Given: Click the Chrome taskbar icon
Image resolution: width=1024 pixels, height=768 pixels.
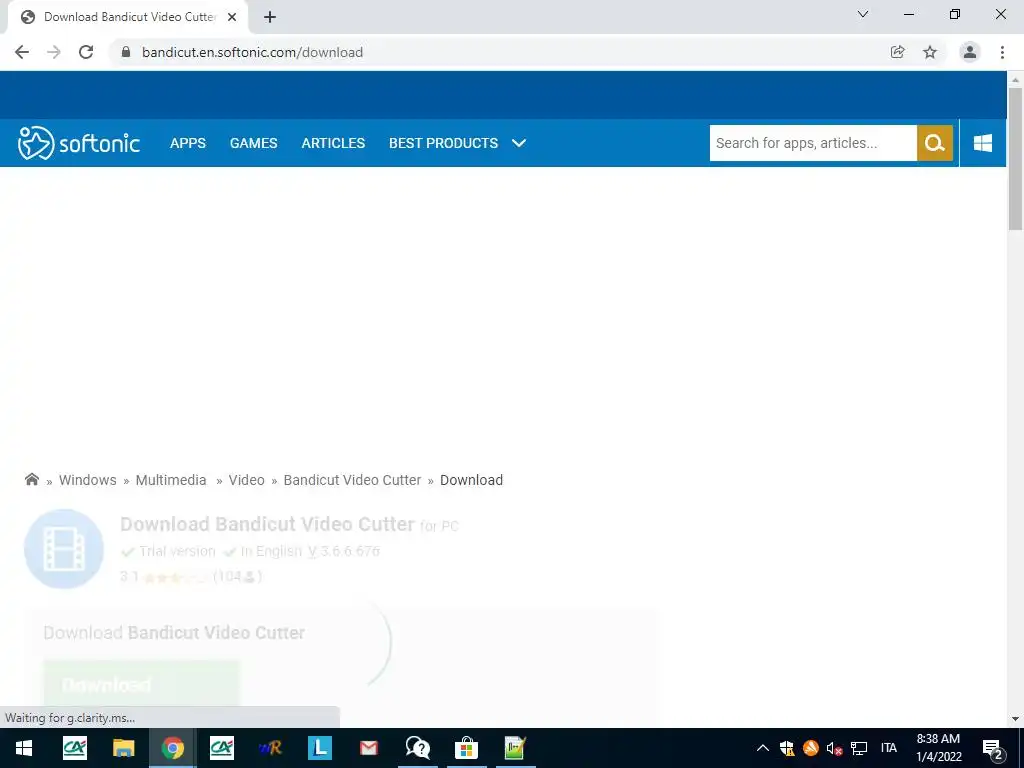Looking at the screenshot, I should (x=172, y=748).
